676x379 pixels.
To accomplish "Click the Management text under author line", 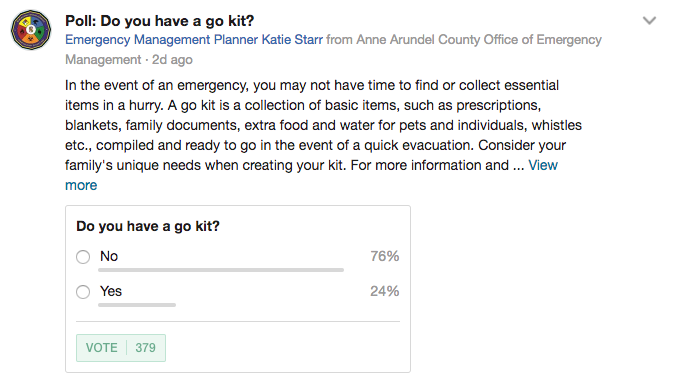I will [x=103, y=60].
